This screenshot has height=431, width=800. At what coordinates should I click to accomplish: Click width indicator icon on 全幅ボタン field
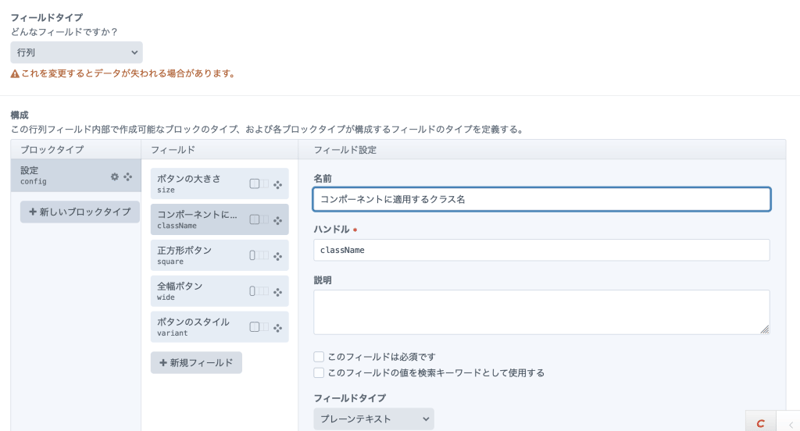[x=259, y=292]
